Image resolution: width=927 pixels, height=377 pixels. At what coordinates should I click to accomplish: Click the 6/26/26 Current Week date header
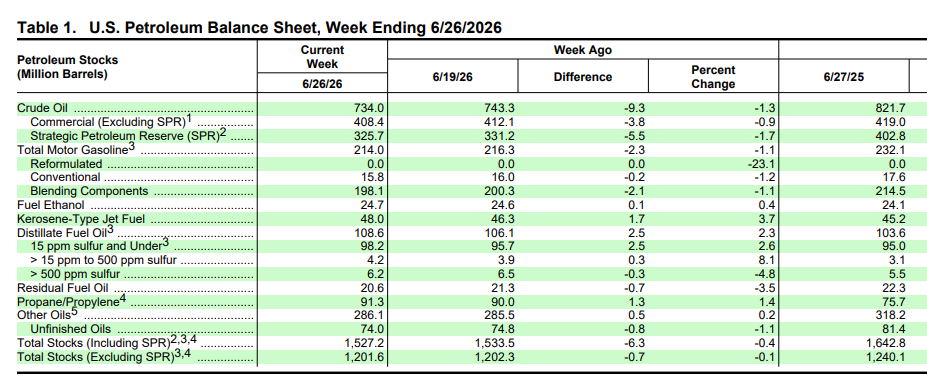click(322, 83)
